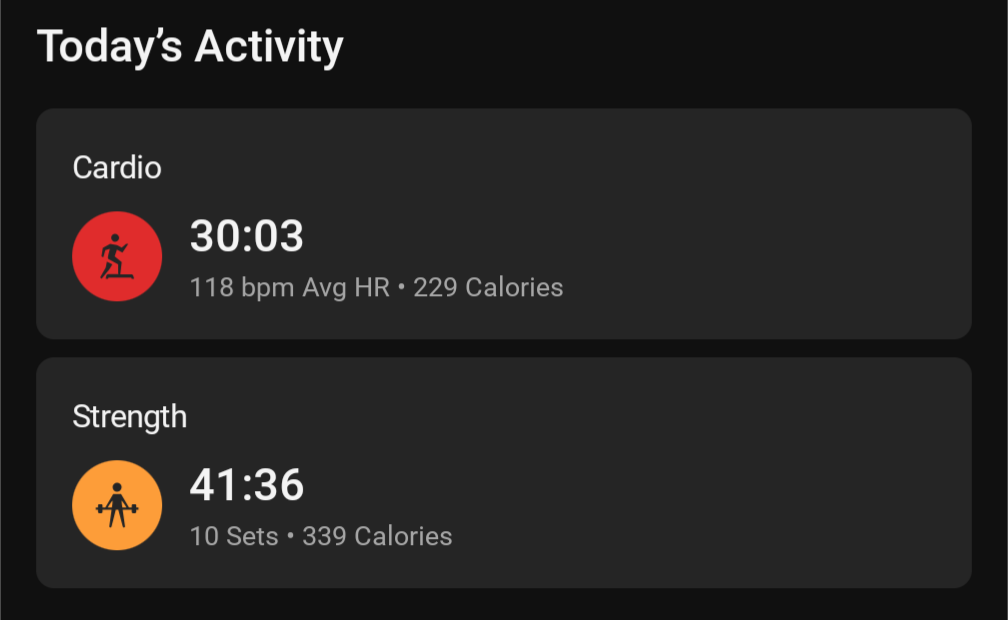
Task: Click the running figure inside red circle
Action: coord(116,256)
